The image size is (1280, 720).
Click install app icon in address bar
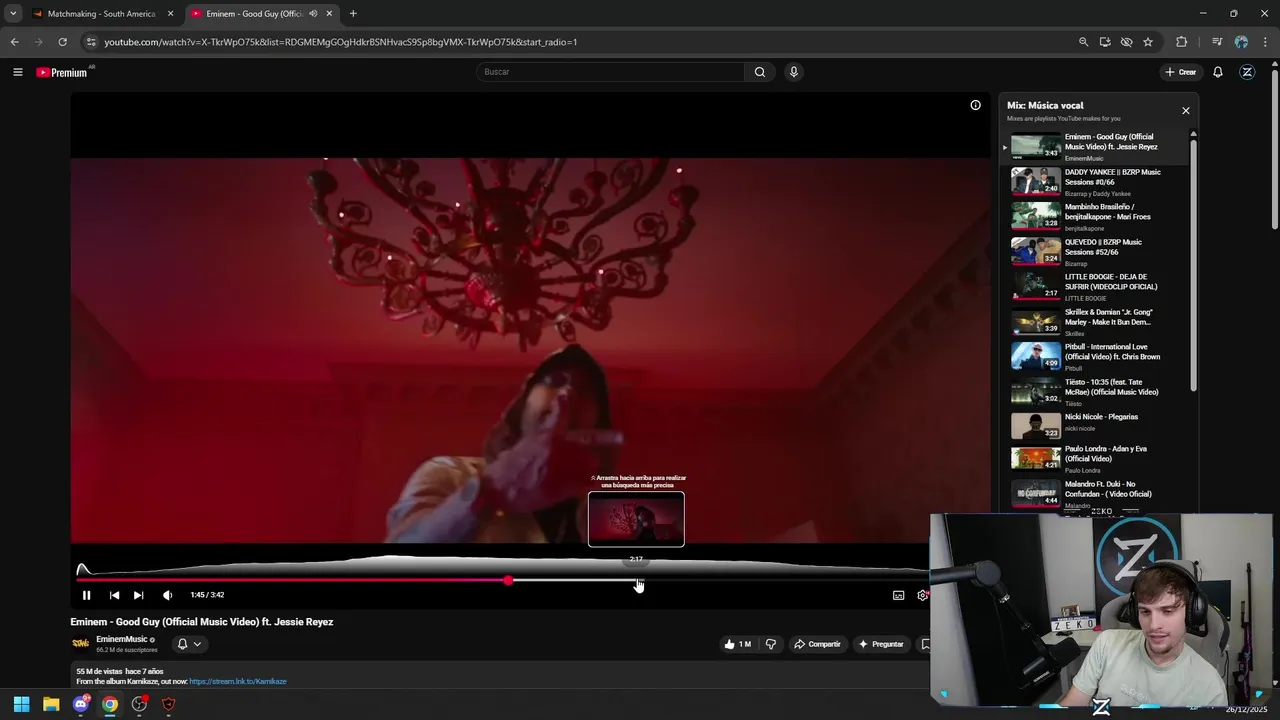[1105, 42]
